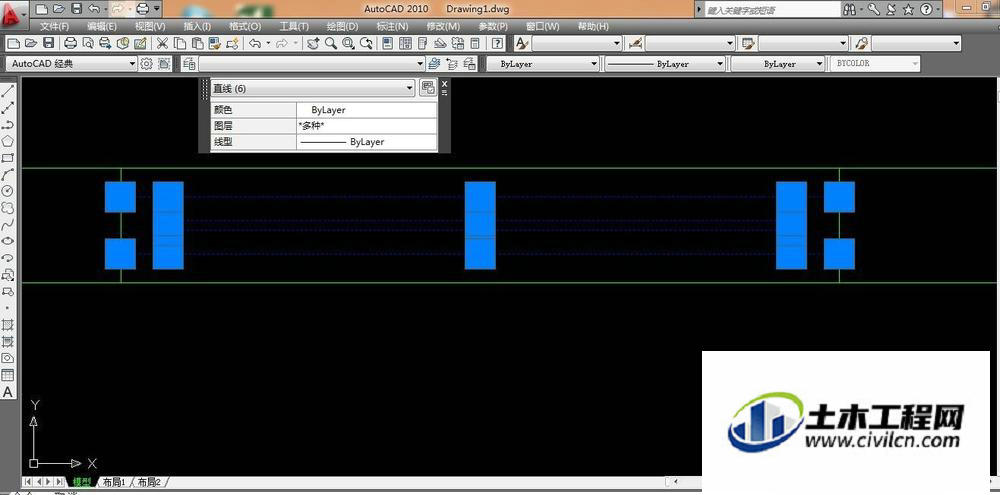Toggle PICKADD button in Quick Properties panel
This screenshot has height=495, width=1000.
click(428, 89)
